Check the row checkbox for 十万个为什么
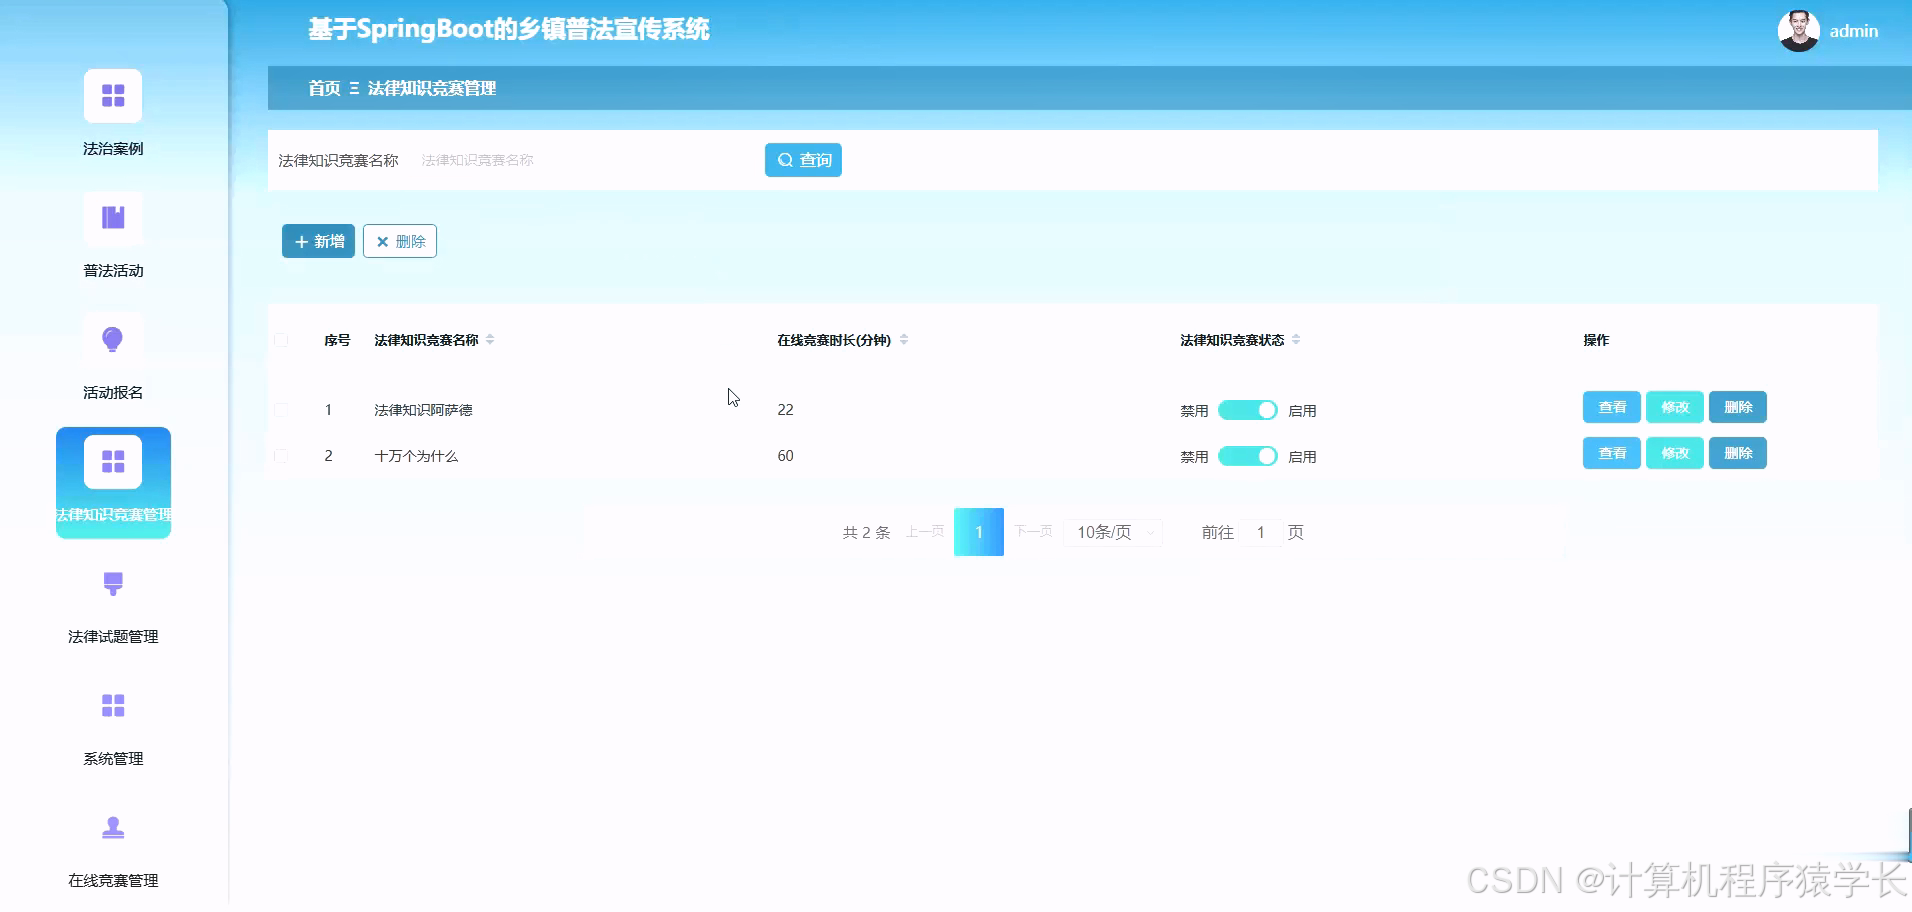Screen dimensions: 1912x912 281,456
